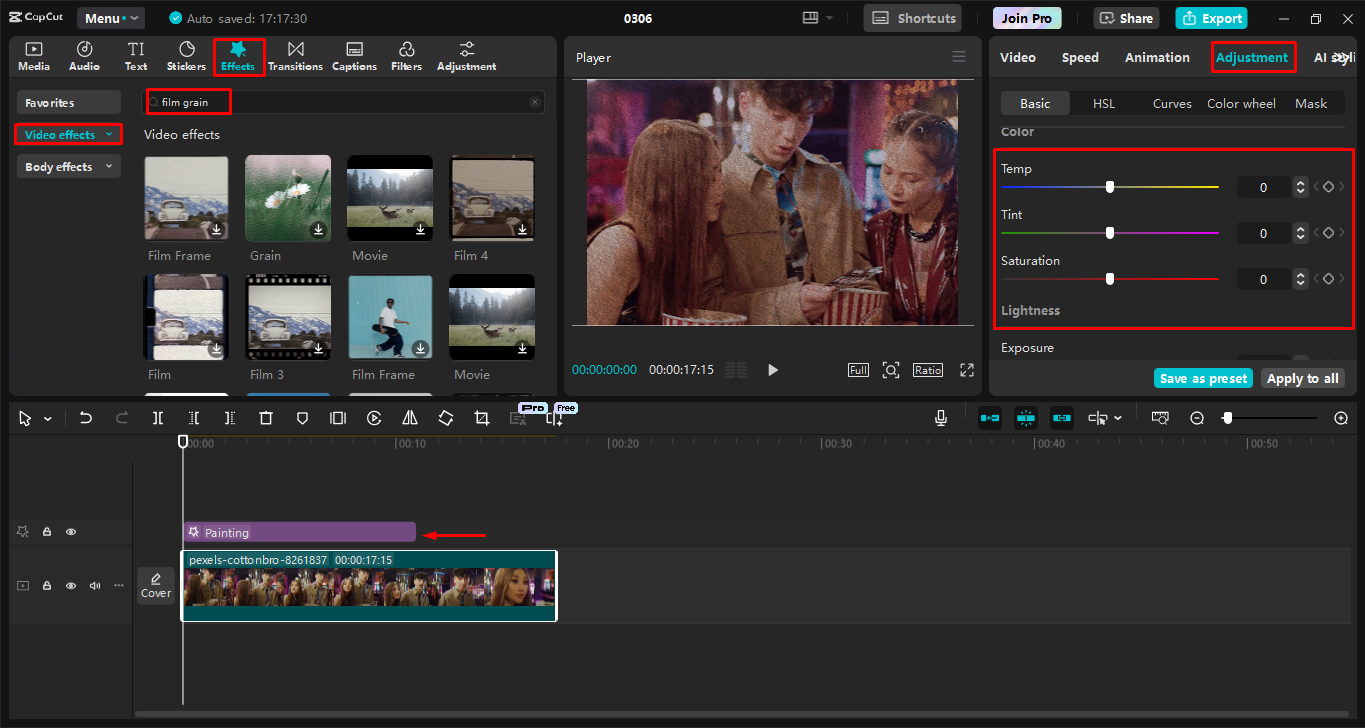This screenshot has width=1365, height=728.
Task: Open the Captions panel
Action: [x=354, y=56]
